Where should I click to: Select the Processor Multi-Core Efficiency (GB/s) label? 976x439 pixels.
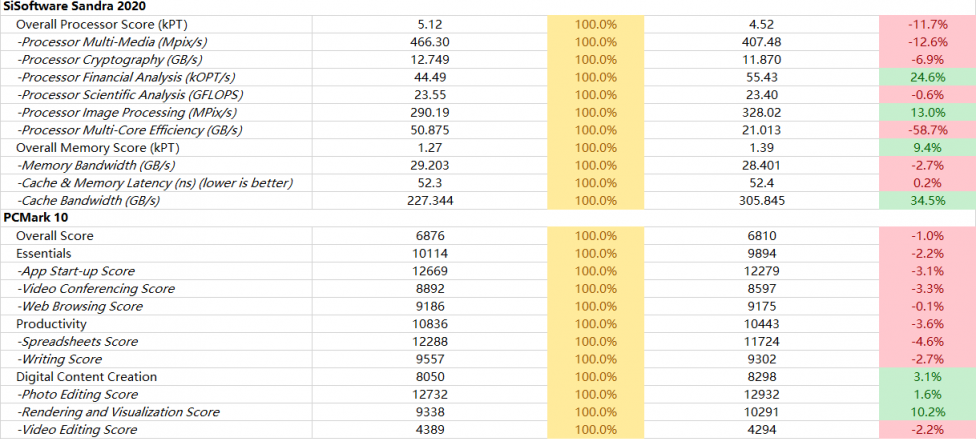click(x=129, y=130)
